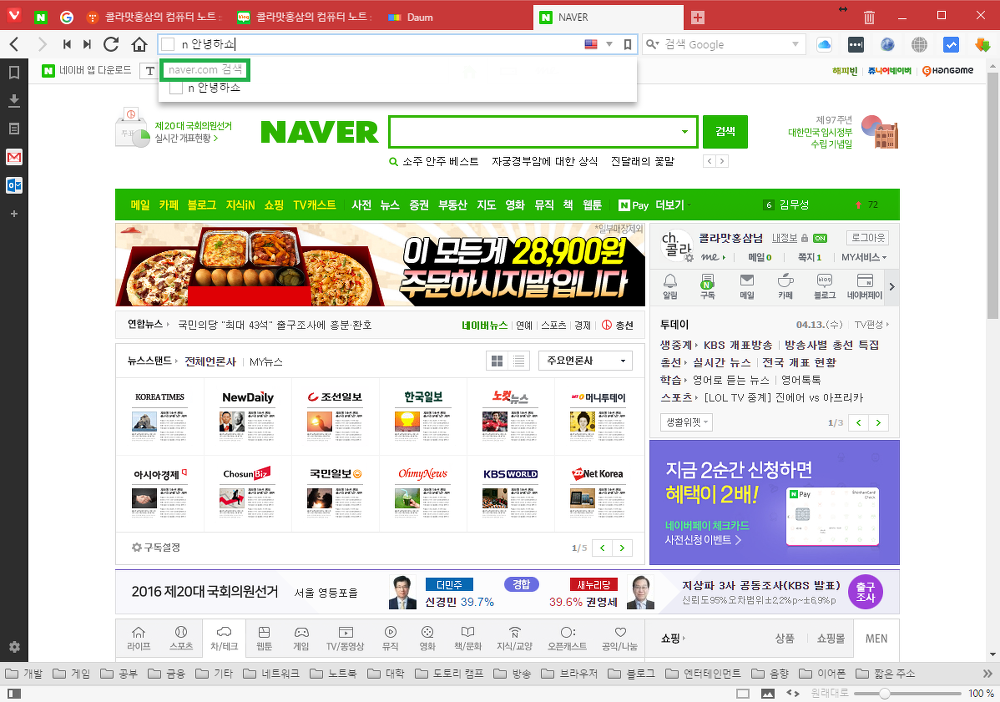The image size is (1000, 702).
Task: Reload the page with the refresh icon
Action: click(112, 44)
